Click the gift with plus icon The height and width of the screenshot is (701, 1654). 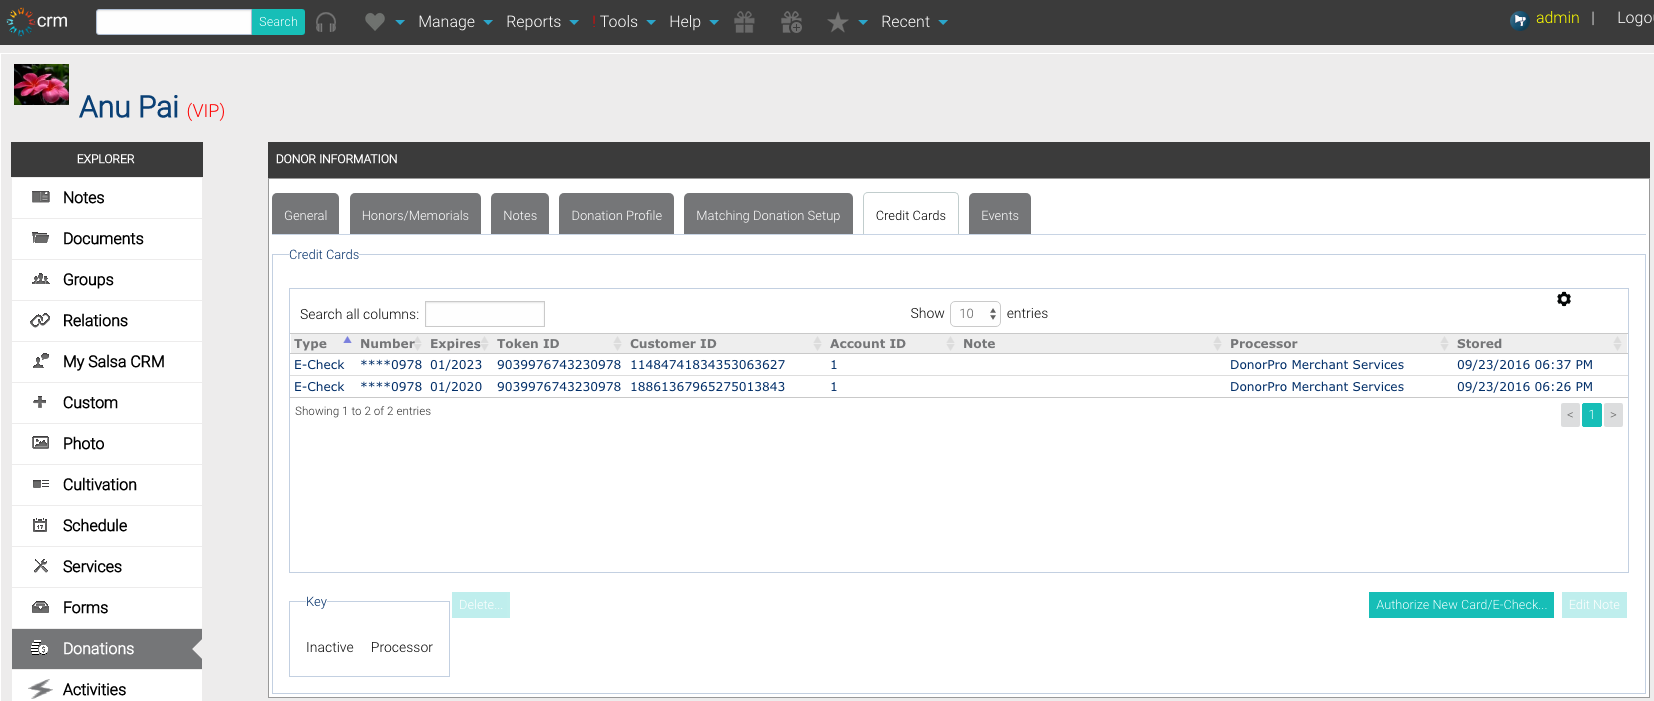tap(791, 22)
